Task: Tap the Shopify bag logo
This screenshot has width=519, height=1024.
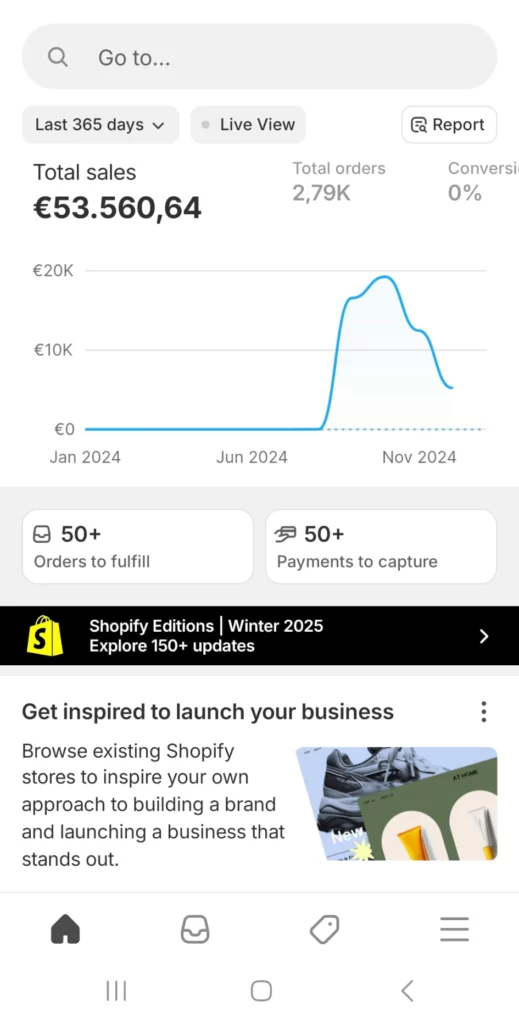Action: (45, 635)
